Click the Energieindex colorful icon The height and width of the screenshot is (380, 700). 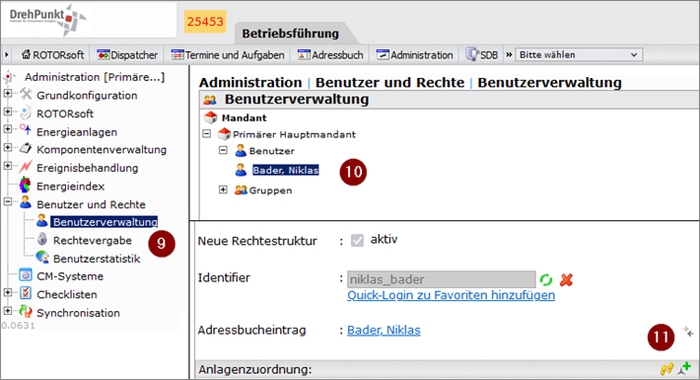(x=25, y=185)
